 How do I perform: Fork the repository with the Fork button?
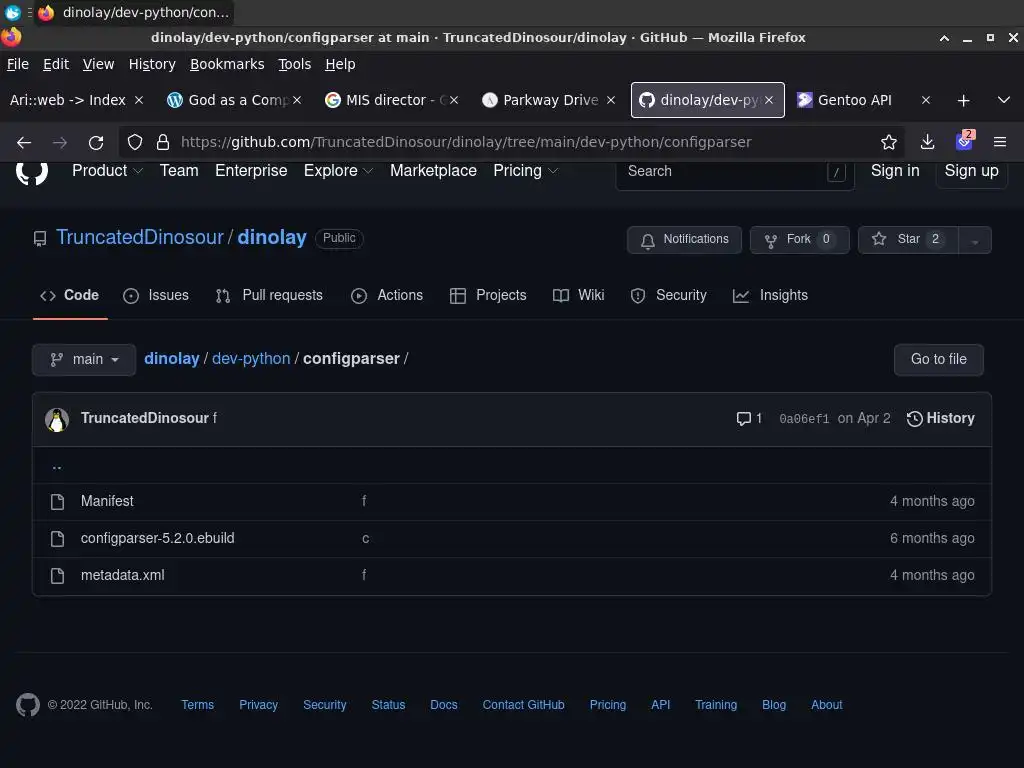[799, 240]
